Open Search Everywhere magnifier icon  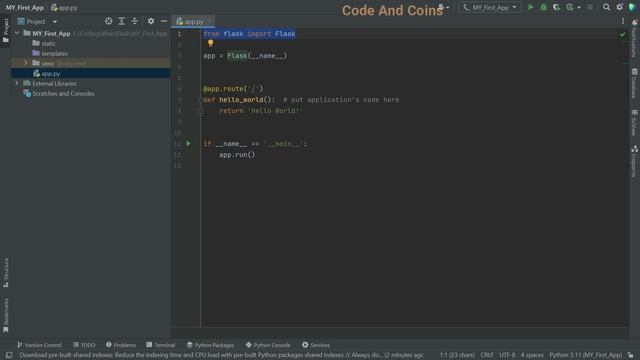[x=607, y=7]
